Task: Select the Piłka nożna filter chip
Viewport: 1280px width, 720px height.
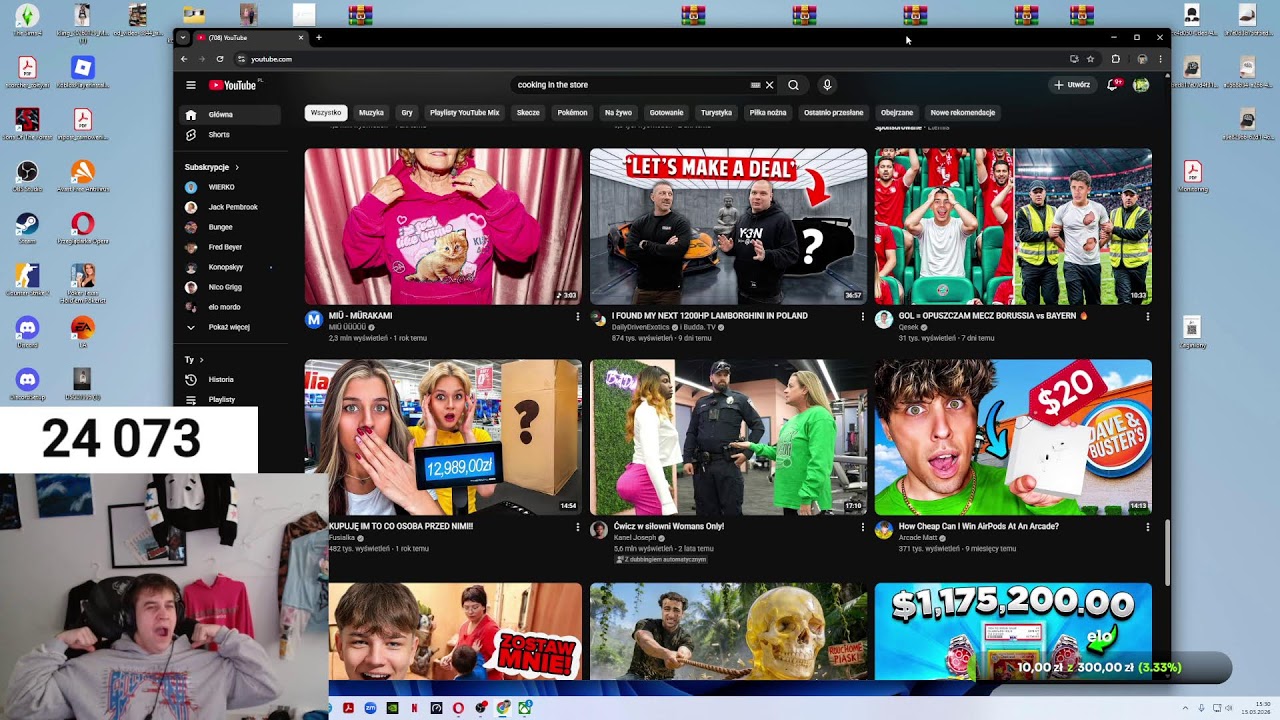Action: pos(768,113)
